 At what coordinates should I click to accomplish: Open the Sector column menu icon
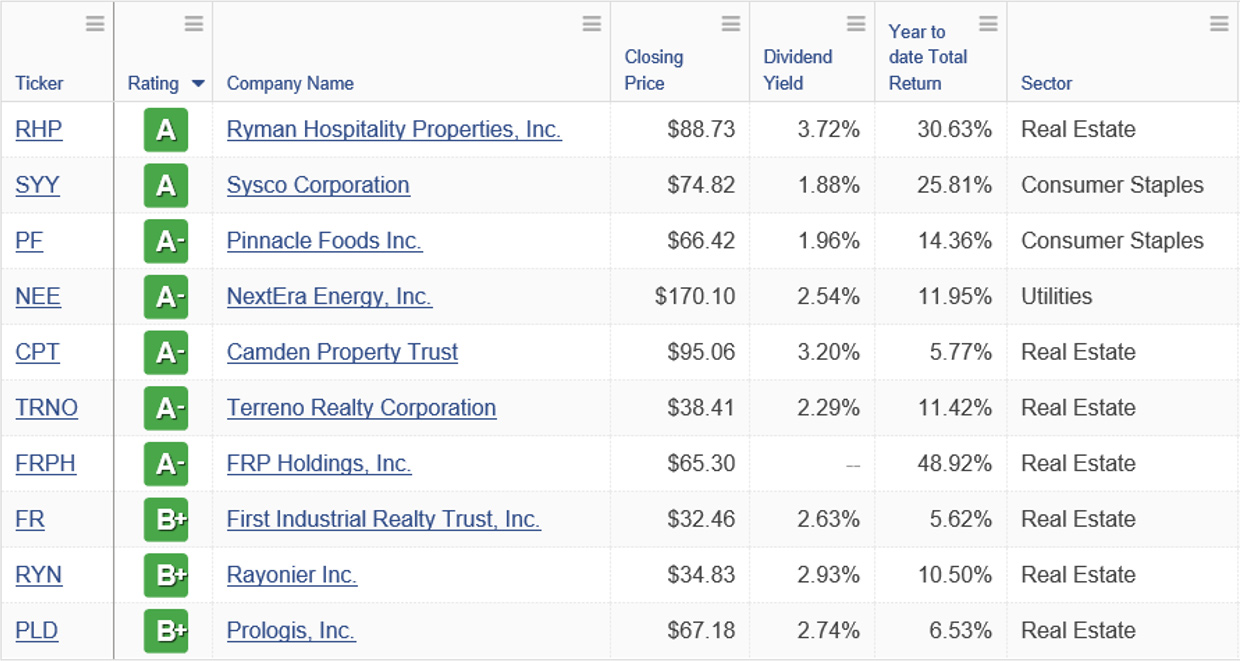pyautogui.click(x=1219, y=24)
